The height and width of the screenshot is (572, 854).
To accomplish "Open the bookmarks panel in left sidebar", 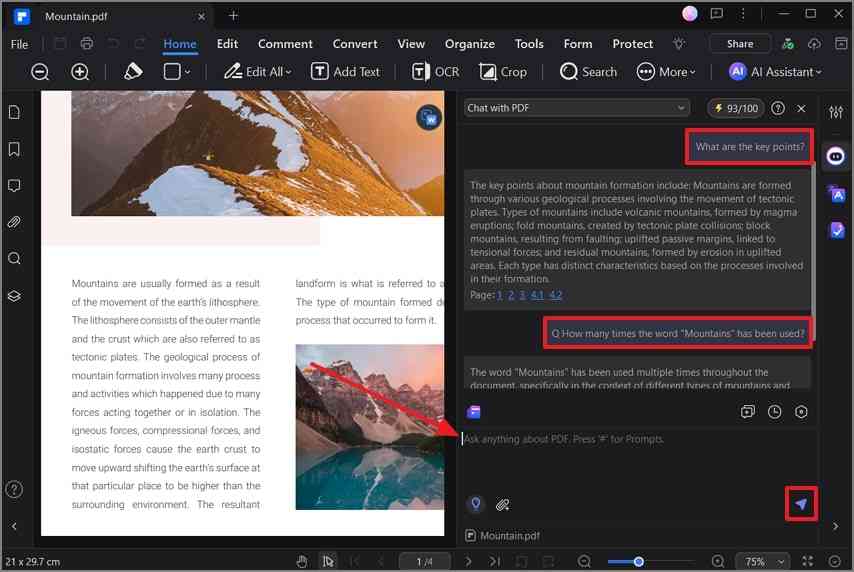I will pyautogui.click(x=14, y=149).
